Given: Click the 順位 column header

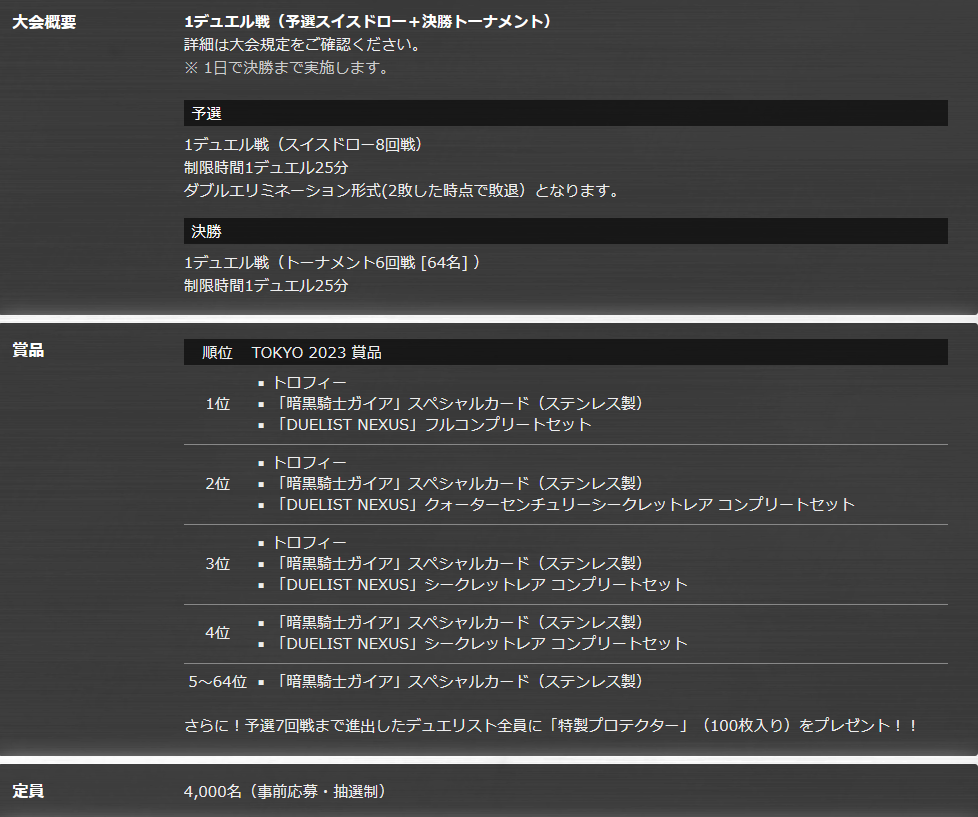Looking at the screenshot, I should [217, 352].
